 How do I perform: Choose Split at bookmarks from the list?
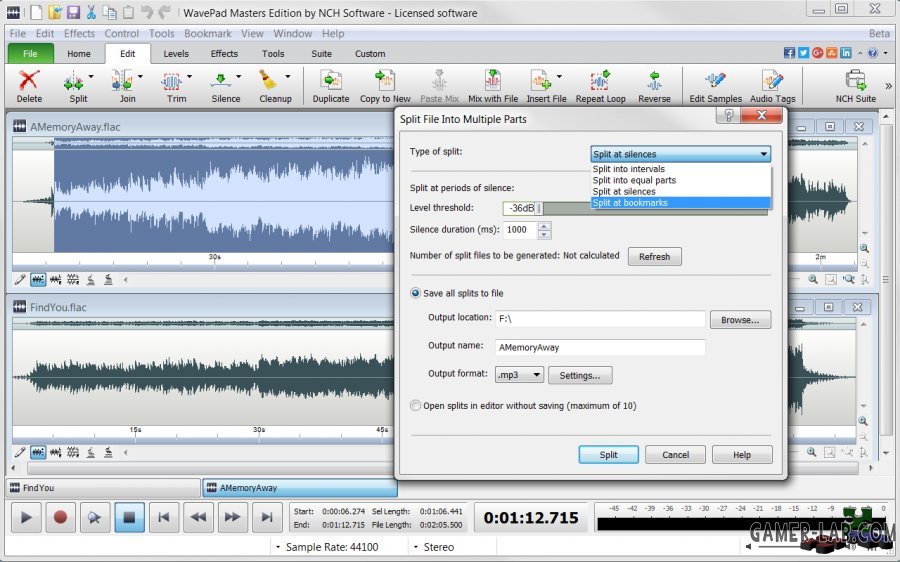click(x=680, y=203)
